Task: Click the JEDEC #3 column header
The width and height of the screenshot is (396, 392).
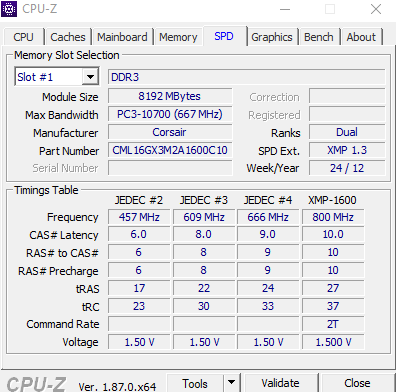Action: coord(204,200)
